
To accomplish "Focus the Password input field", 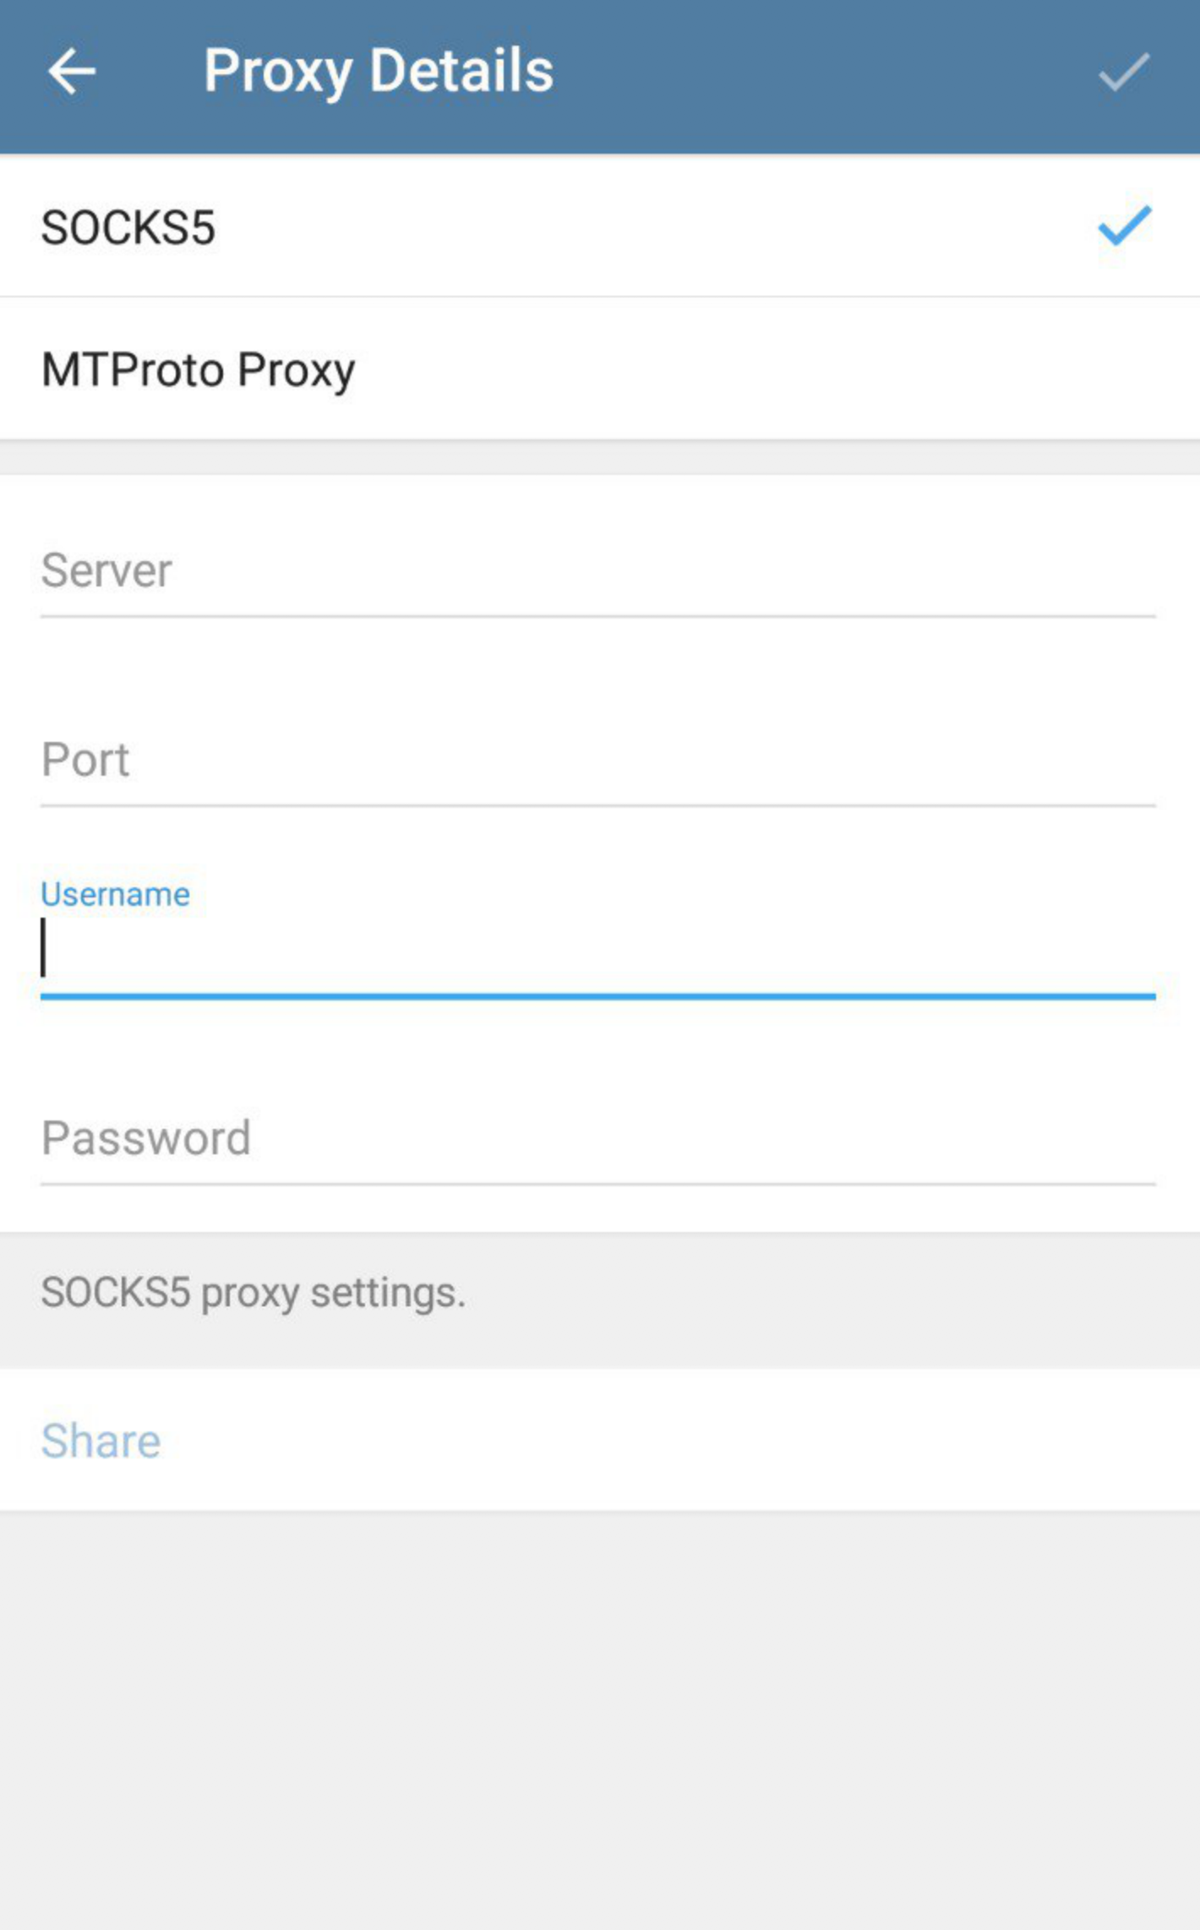I will [x=598, y=1139].
